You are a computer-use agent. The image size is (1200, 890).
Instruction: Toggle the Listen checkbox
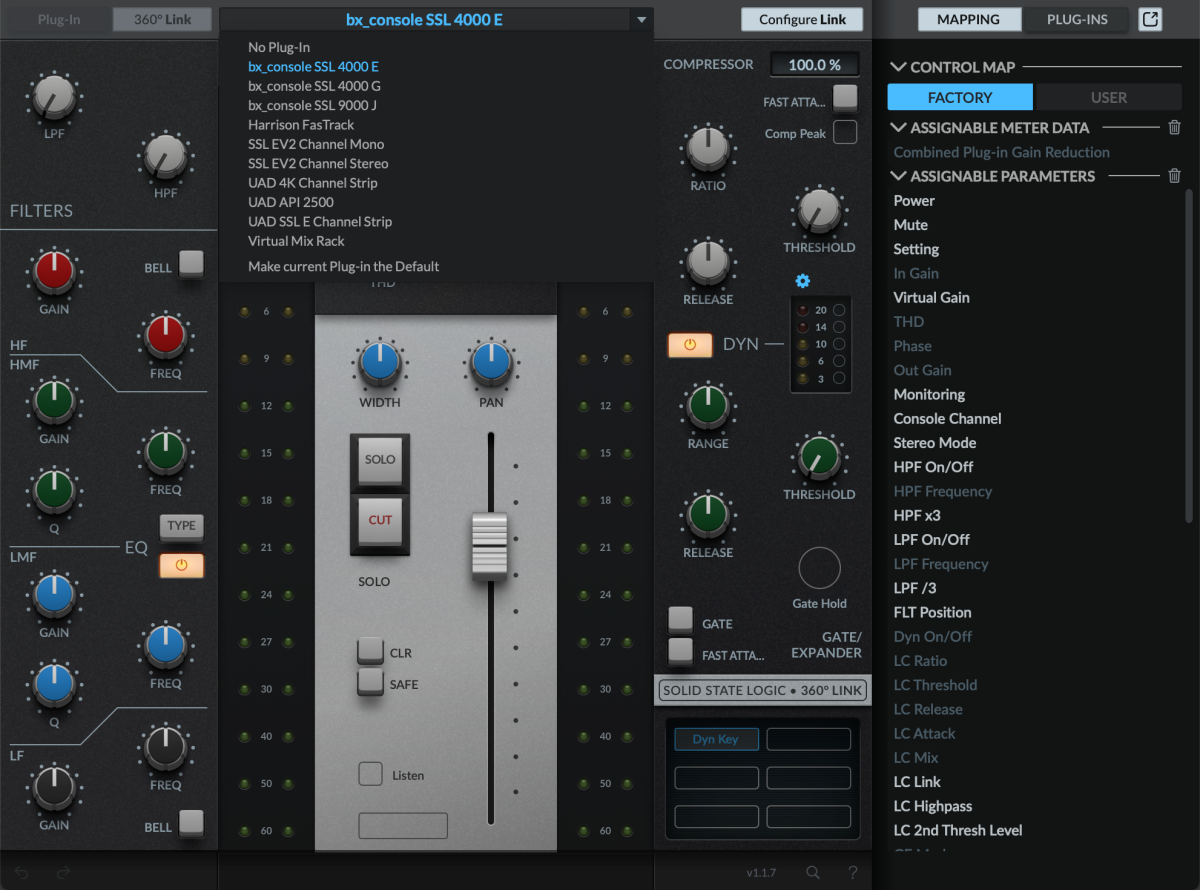(370, 774)
